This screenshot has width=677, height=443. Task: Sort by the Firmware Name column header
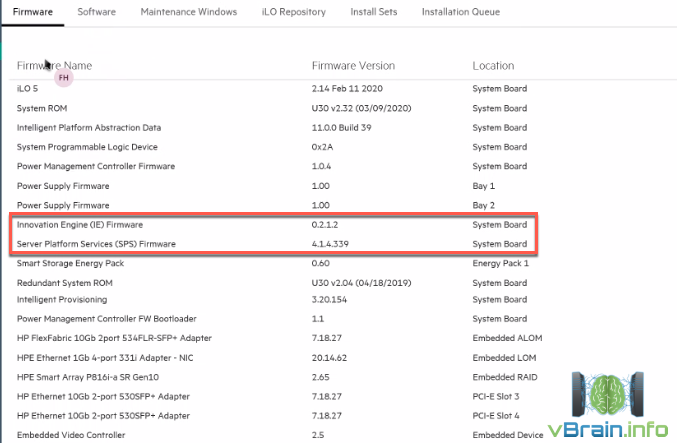tap(54, 66)
